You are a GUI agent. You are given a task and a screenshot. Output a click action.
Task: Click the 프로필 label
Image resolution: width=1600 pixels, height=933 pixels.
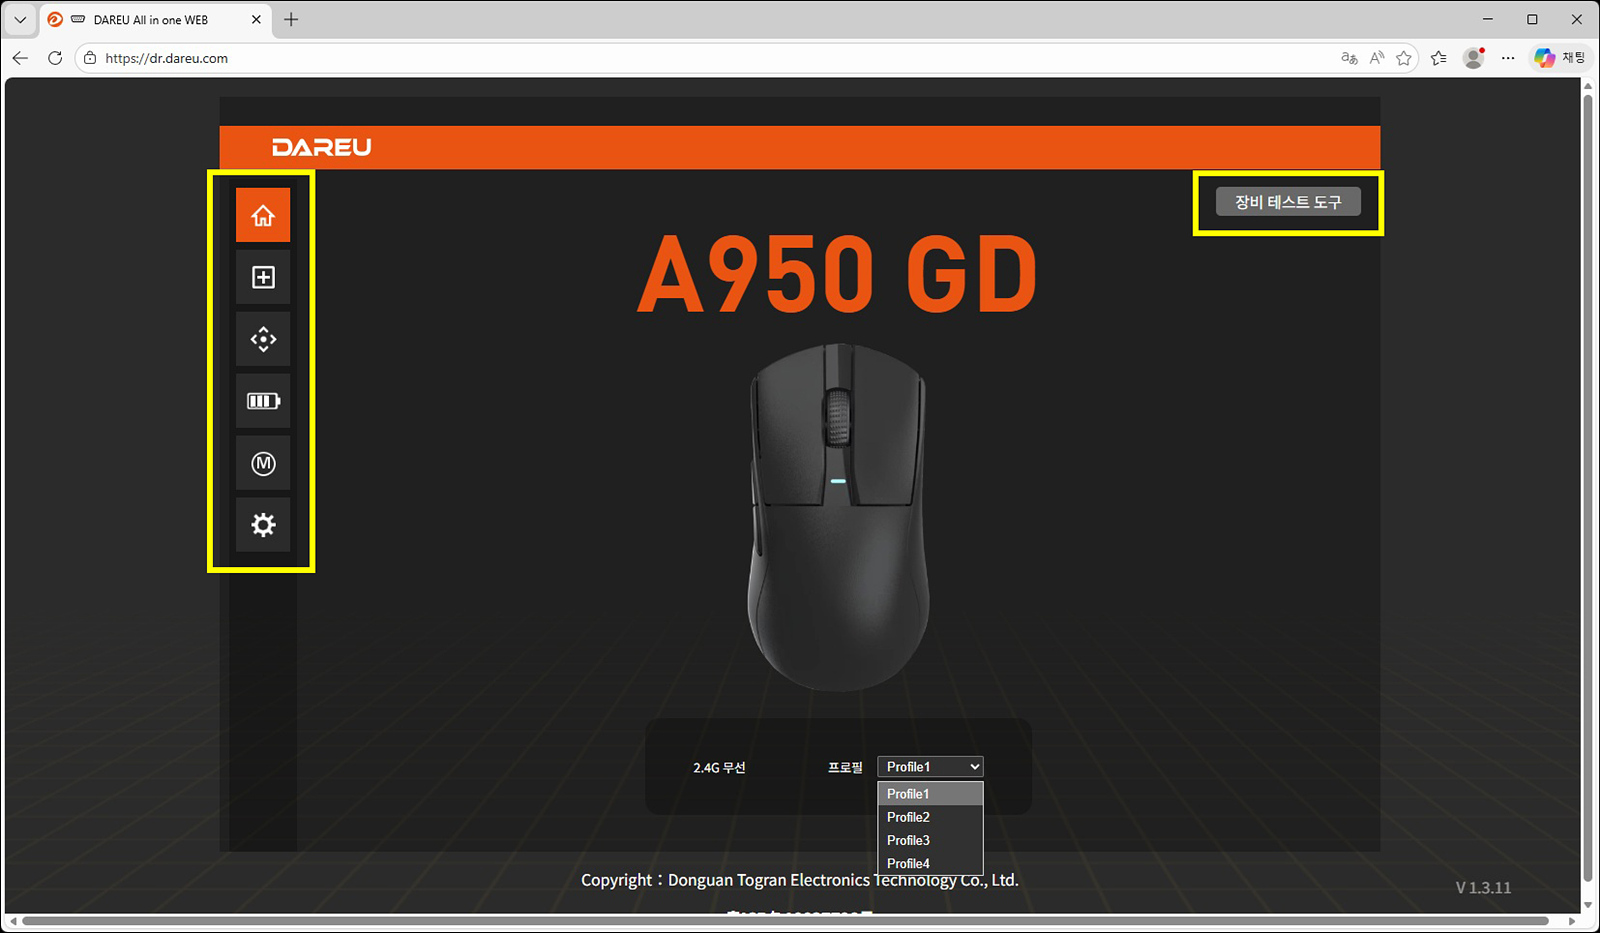[845, 767]
